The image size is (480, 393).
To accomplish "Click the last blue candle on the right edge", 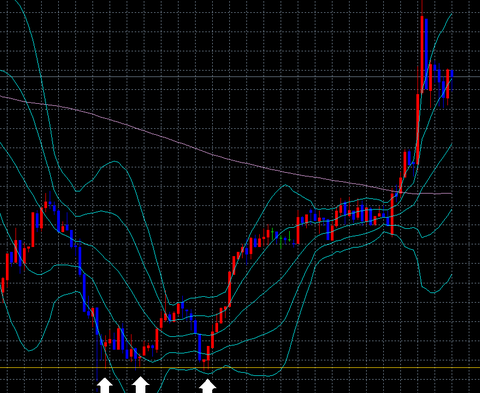I will 452,74.
